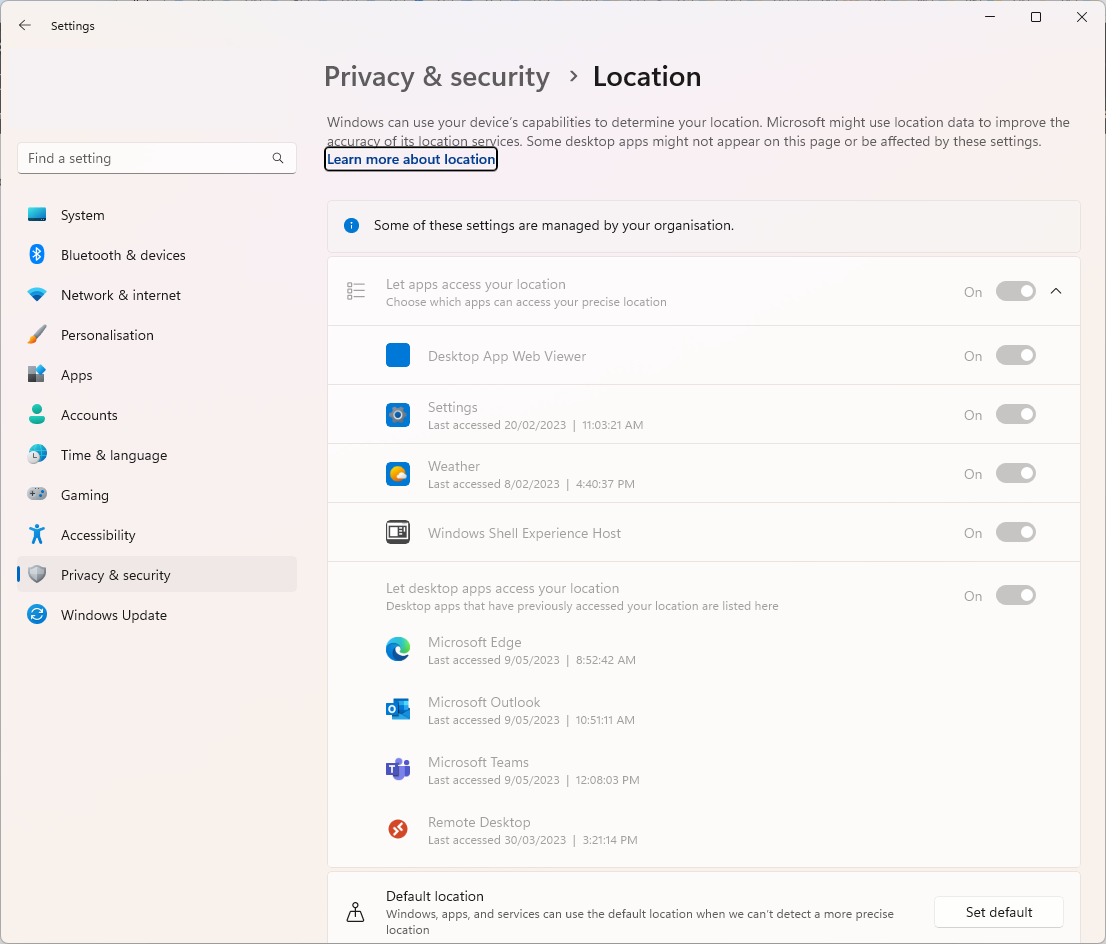The width and height of the screenshot is (1106, 944).
Task: Focus the Find a setting search box
Action: point(157,158)
